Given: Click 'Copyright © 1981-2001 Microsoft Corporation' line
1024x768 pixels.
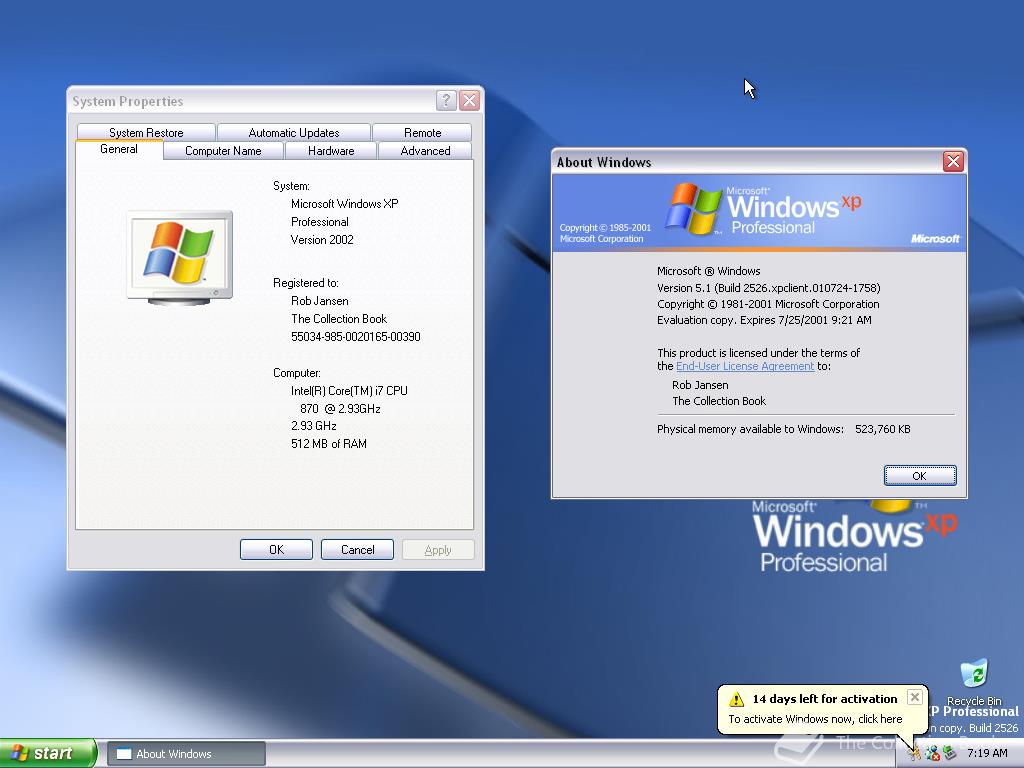Looking at the screenshot, I should (768, 304).
